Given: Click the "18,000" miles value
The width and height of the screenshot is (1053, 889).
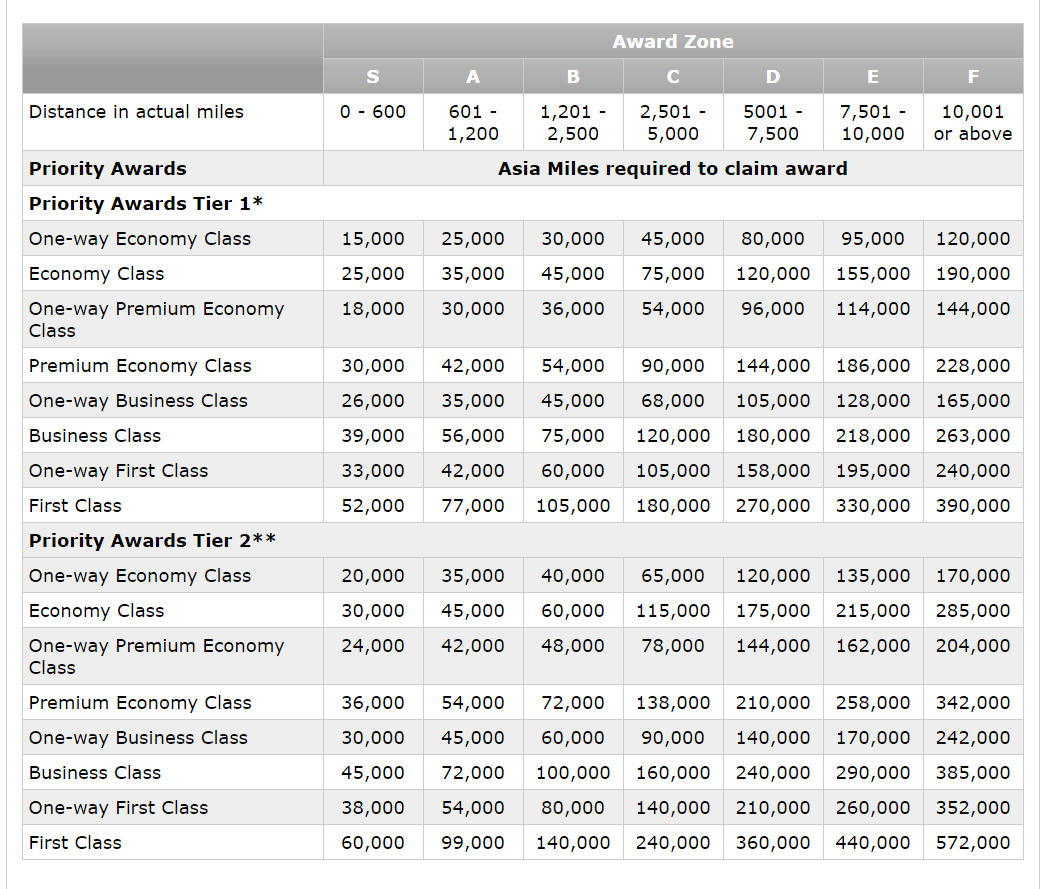Looking at the screenshot, I should 373,308.
